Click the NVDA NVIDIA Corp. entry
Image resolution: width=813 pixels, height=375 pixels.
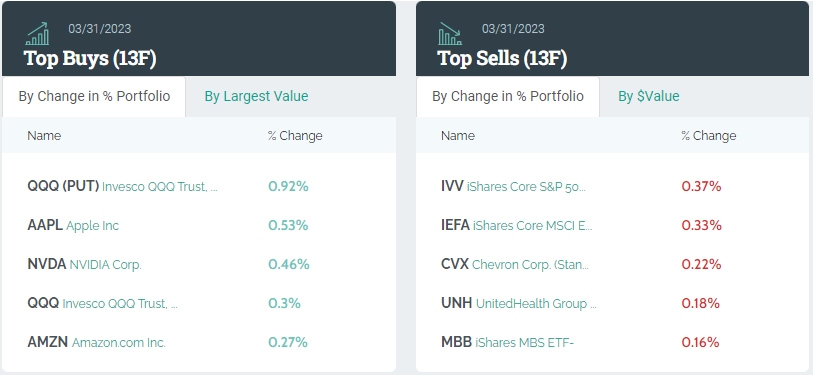pyautogui.click(x=84, y=265)
